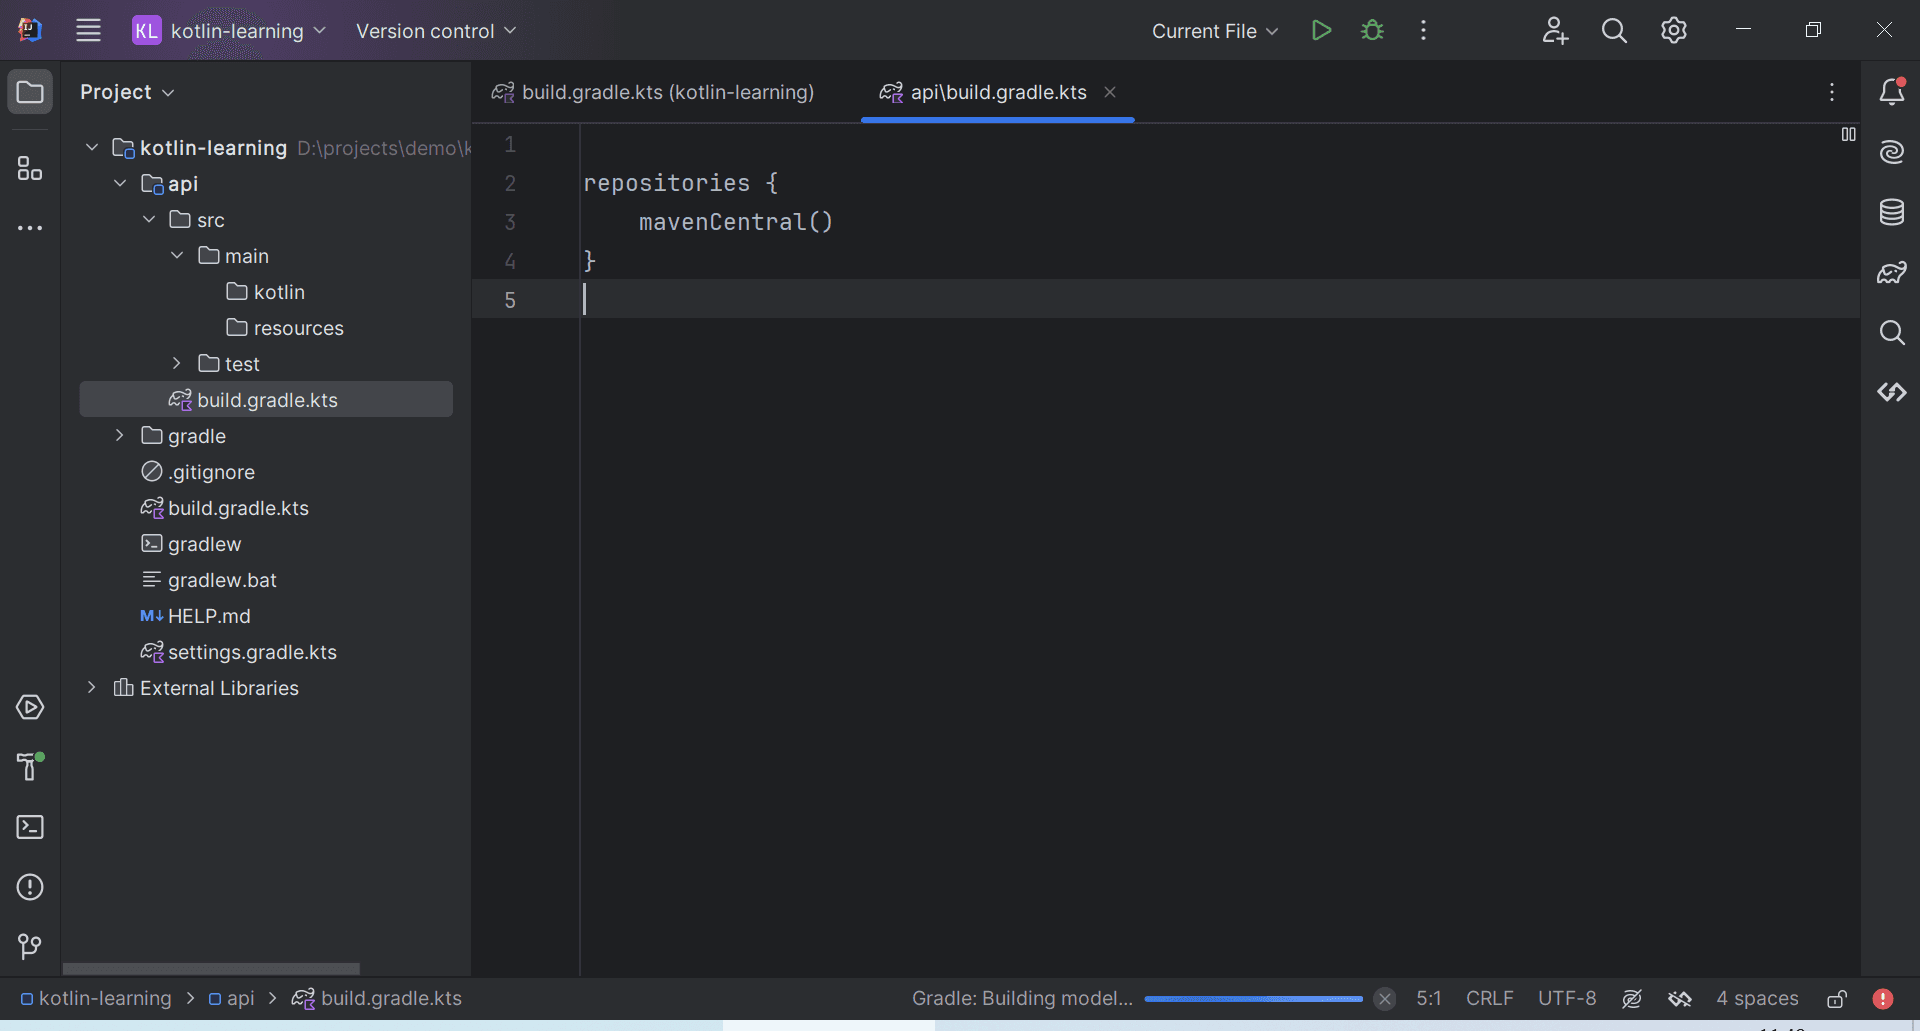Open Build hammer tool window
The height and width of the screenshot is (1031, 1920).
(x=30, y=767)
